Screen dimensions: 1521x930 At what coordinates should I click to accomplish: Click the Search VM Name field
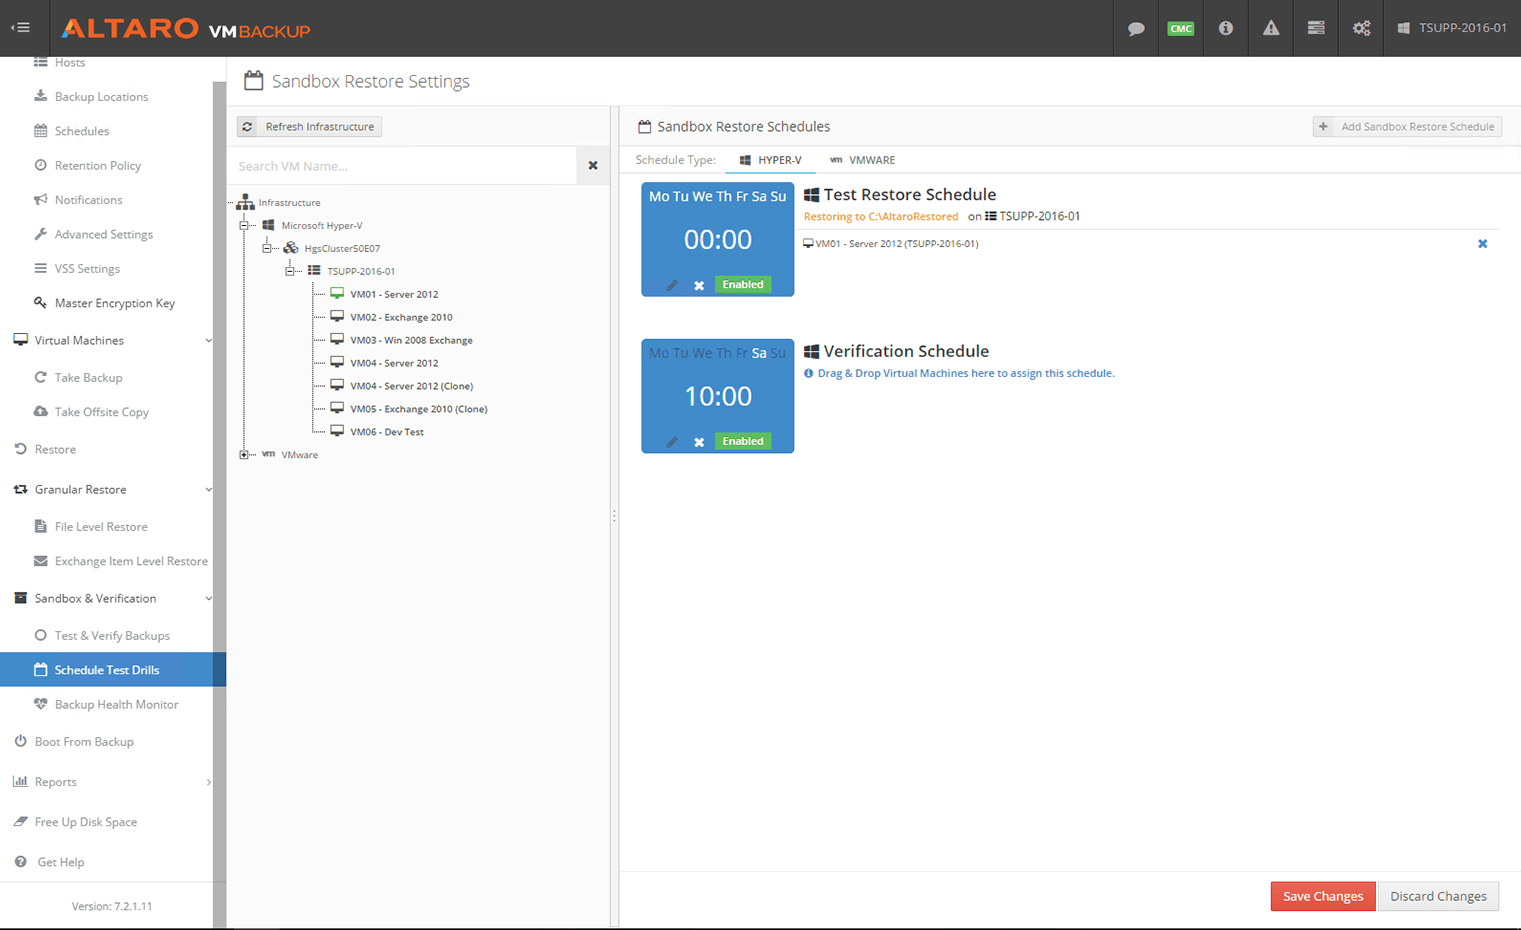point(402,166)
